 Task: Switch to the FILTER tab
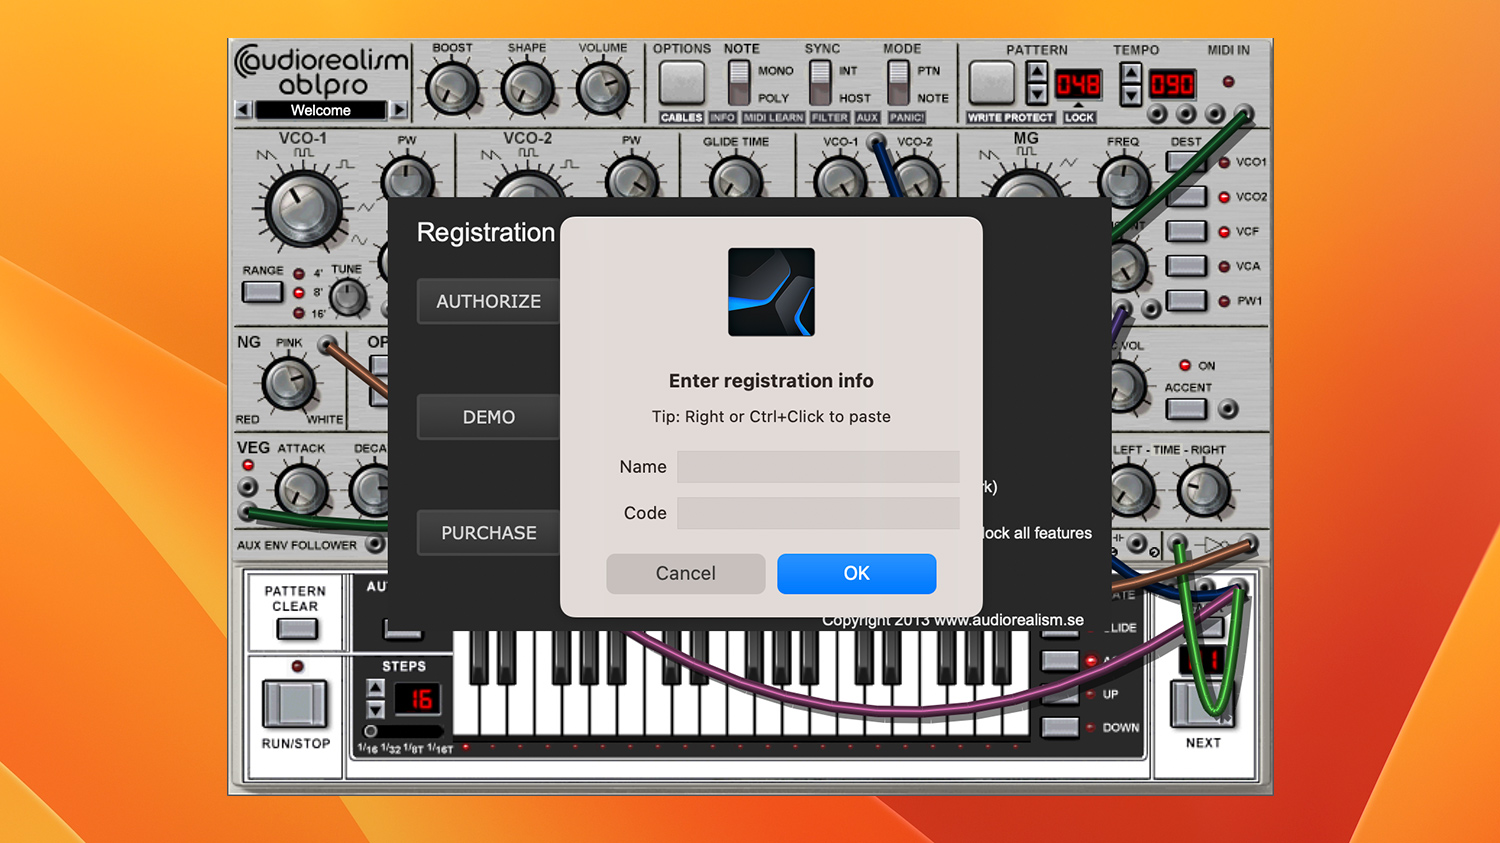tap(830, 118)
